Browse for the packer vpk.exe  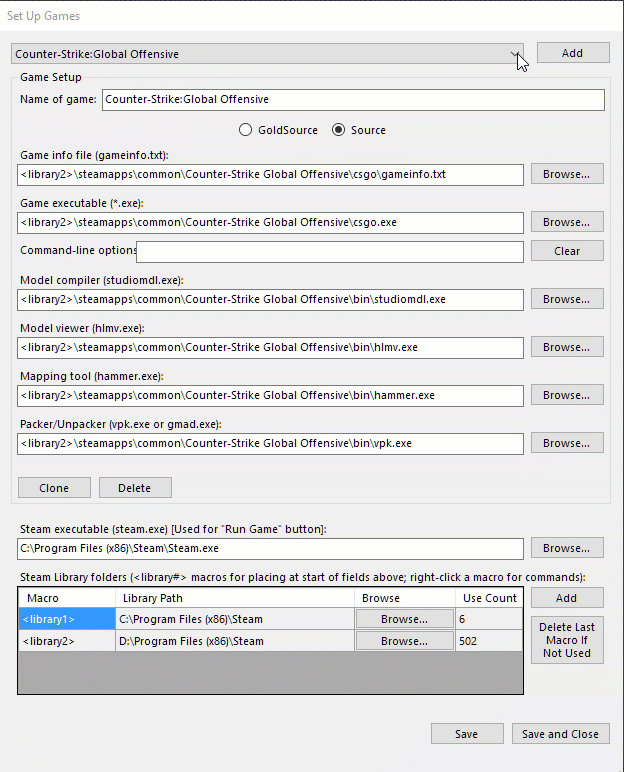coord(566,442)
